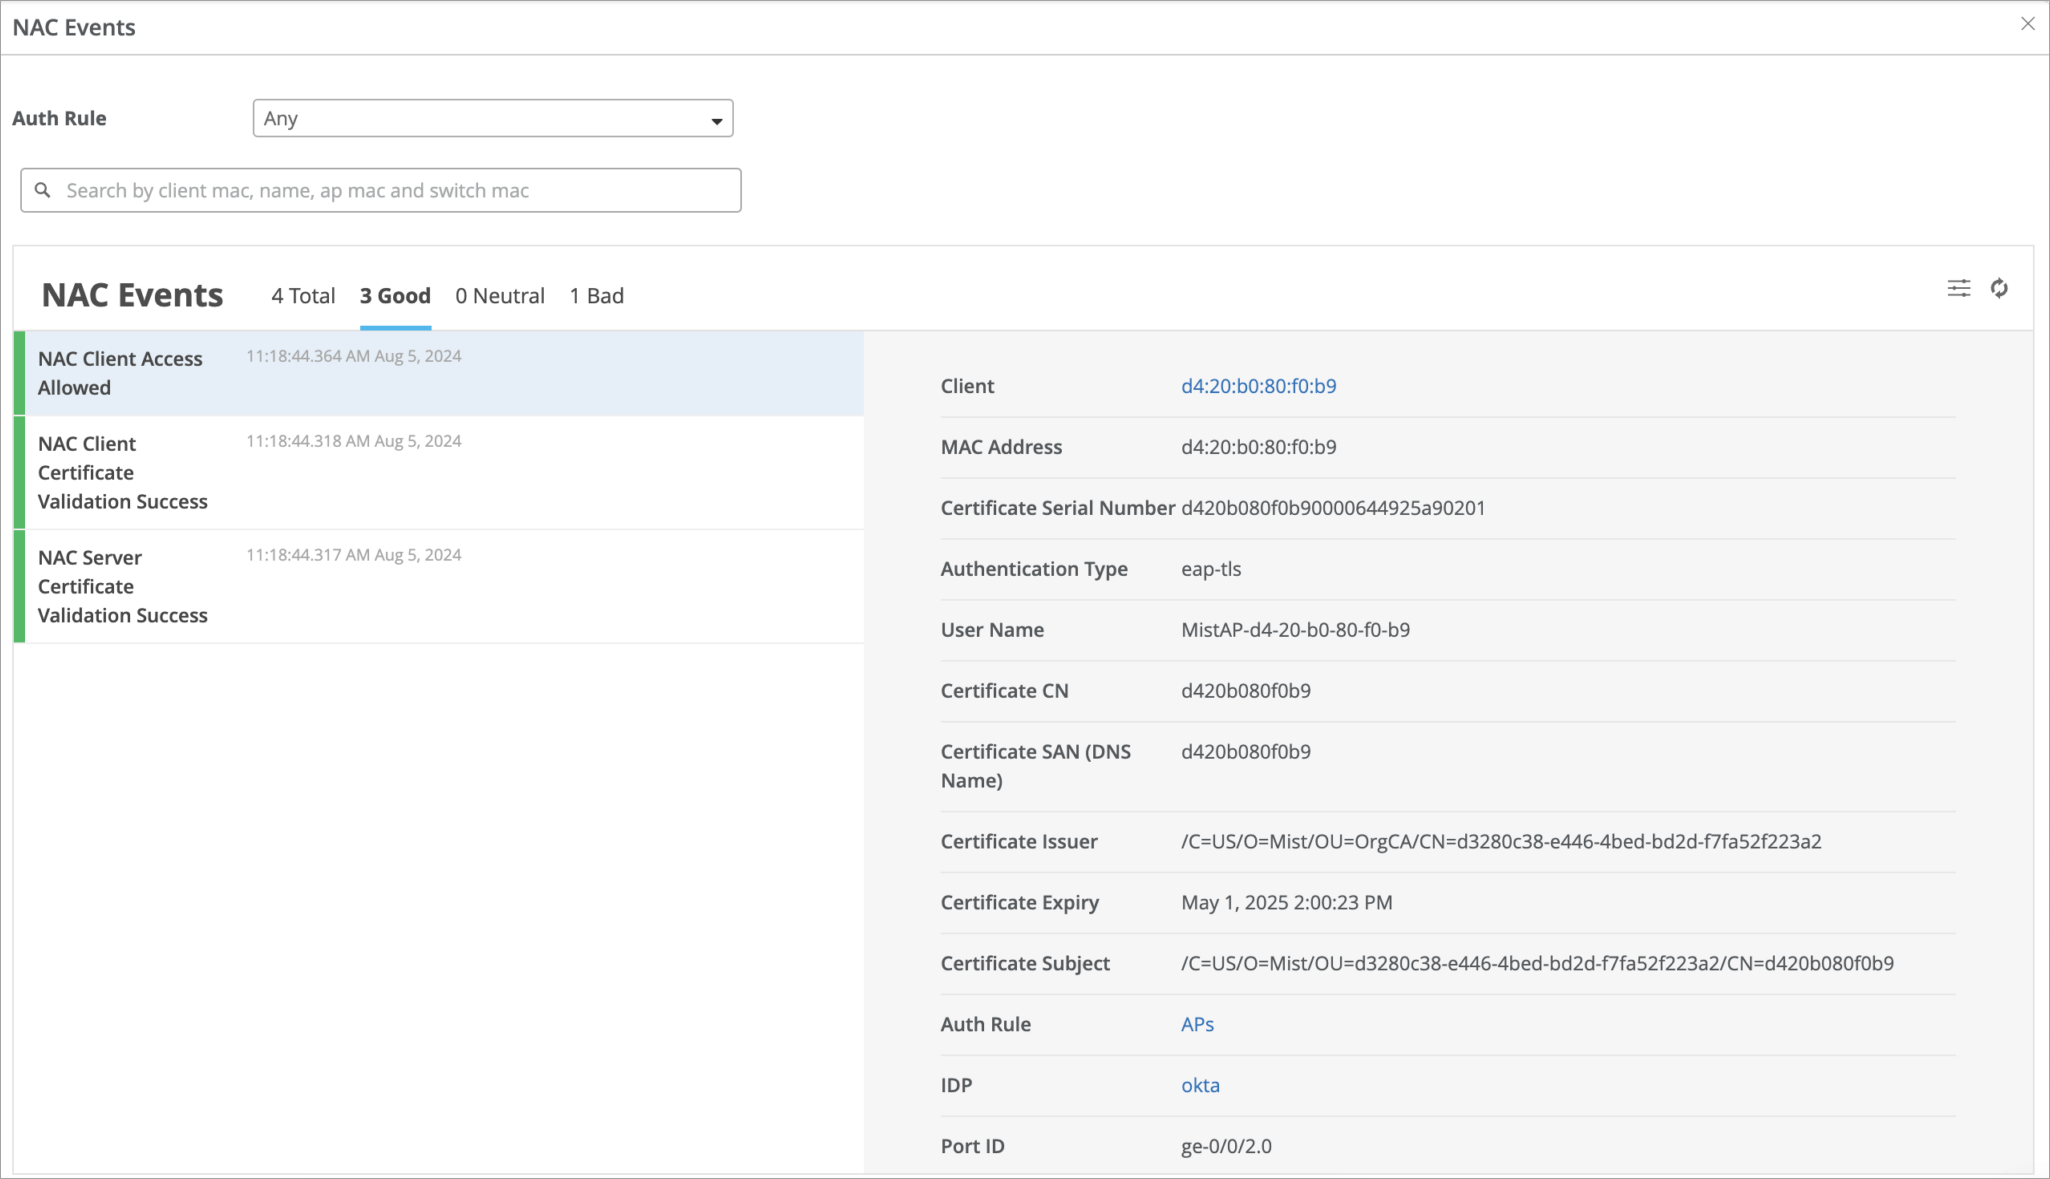Screen dimensions: 2050x1179
Task: Click the Auth Rule dropdown arrow
Action: pyautogui.click(x=716, y=121)
